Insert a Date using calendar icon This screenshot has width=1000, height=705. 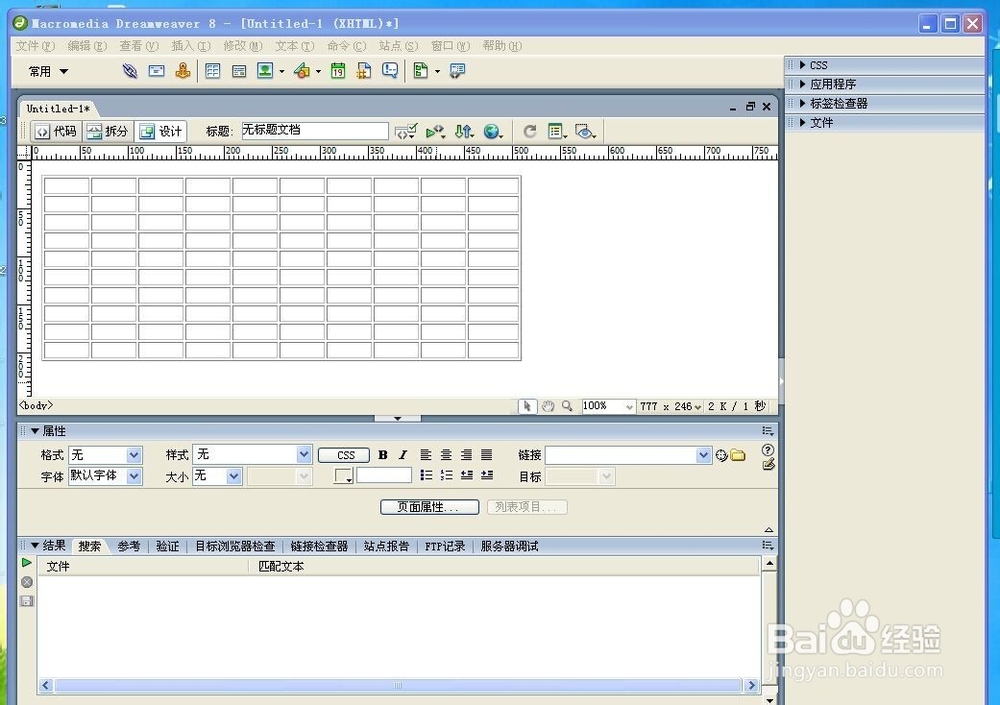338,71
